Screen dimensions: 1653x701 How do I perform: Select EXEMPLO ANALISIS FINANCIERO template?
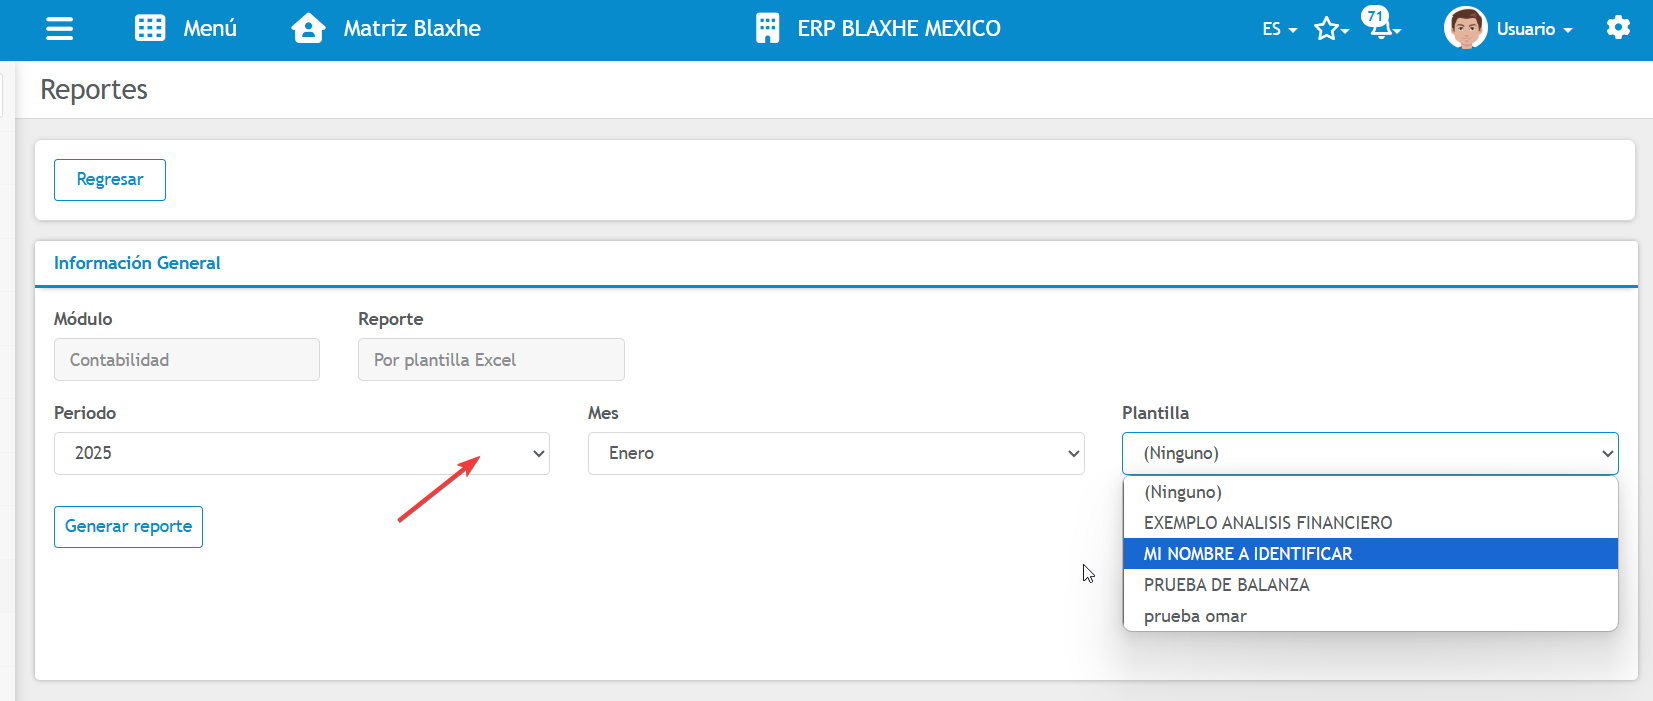tap(1370, 523)
